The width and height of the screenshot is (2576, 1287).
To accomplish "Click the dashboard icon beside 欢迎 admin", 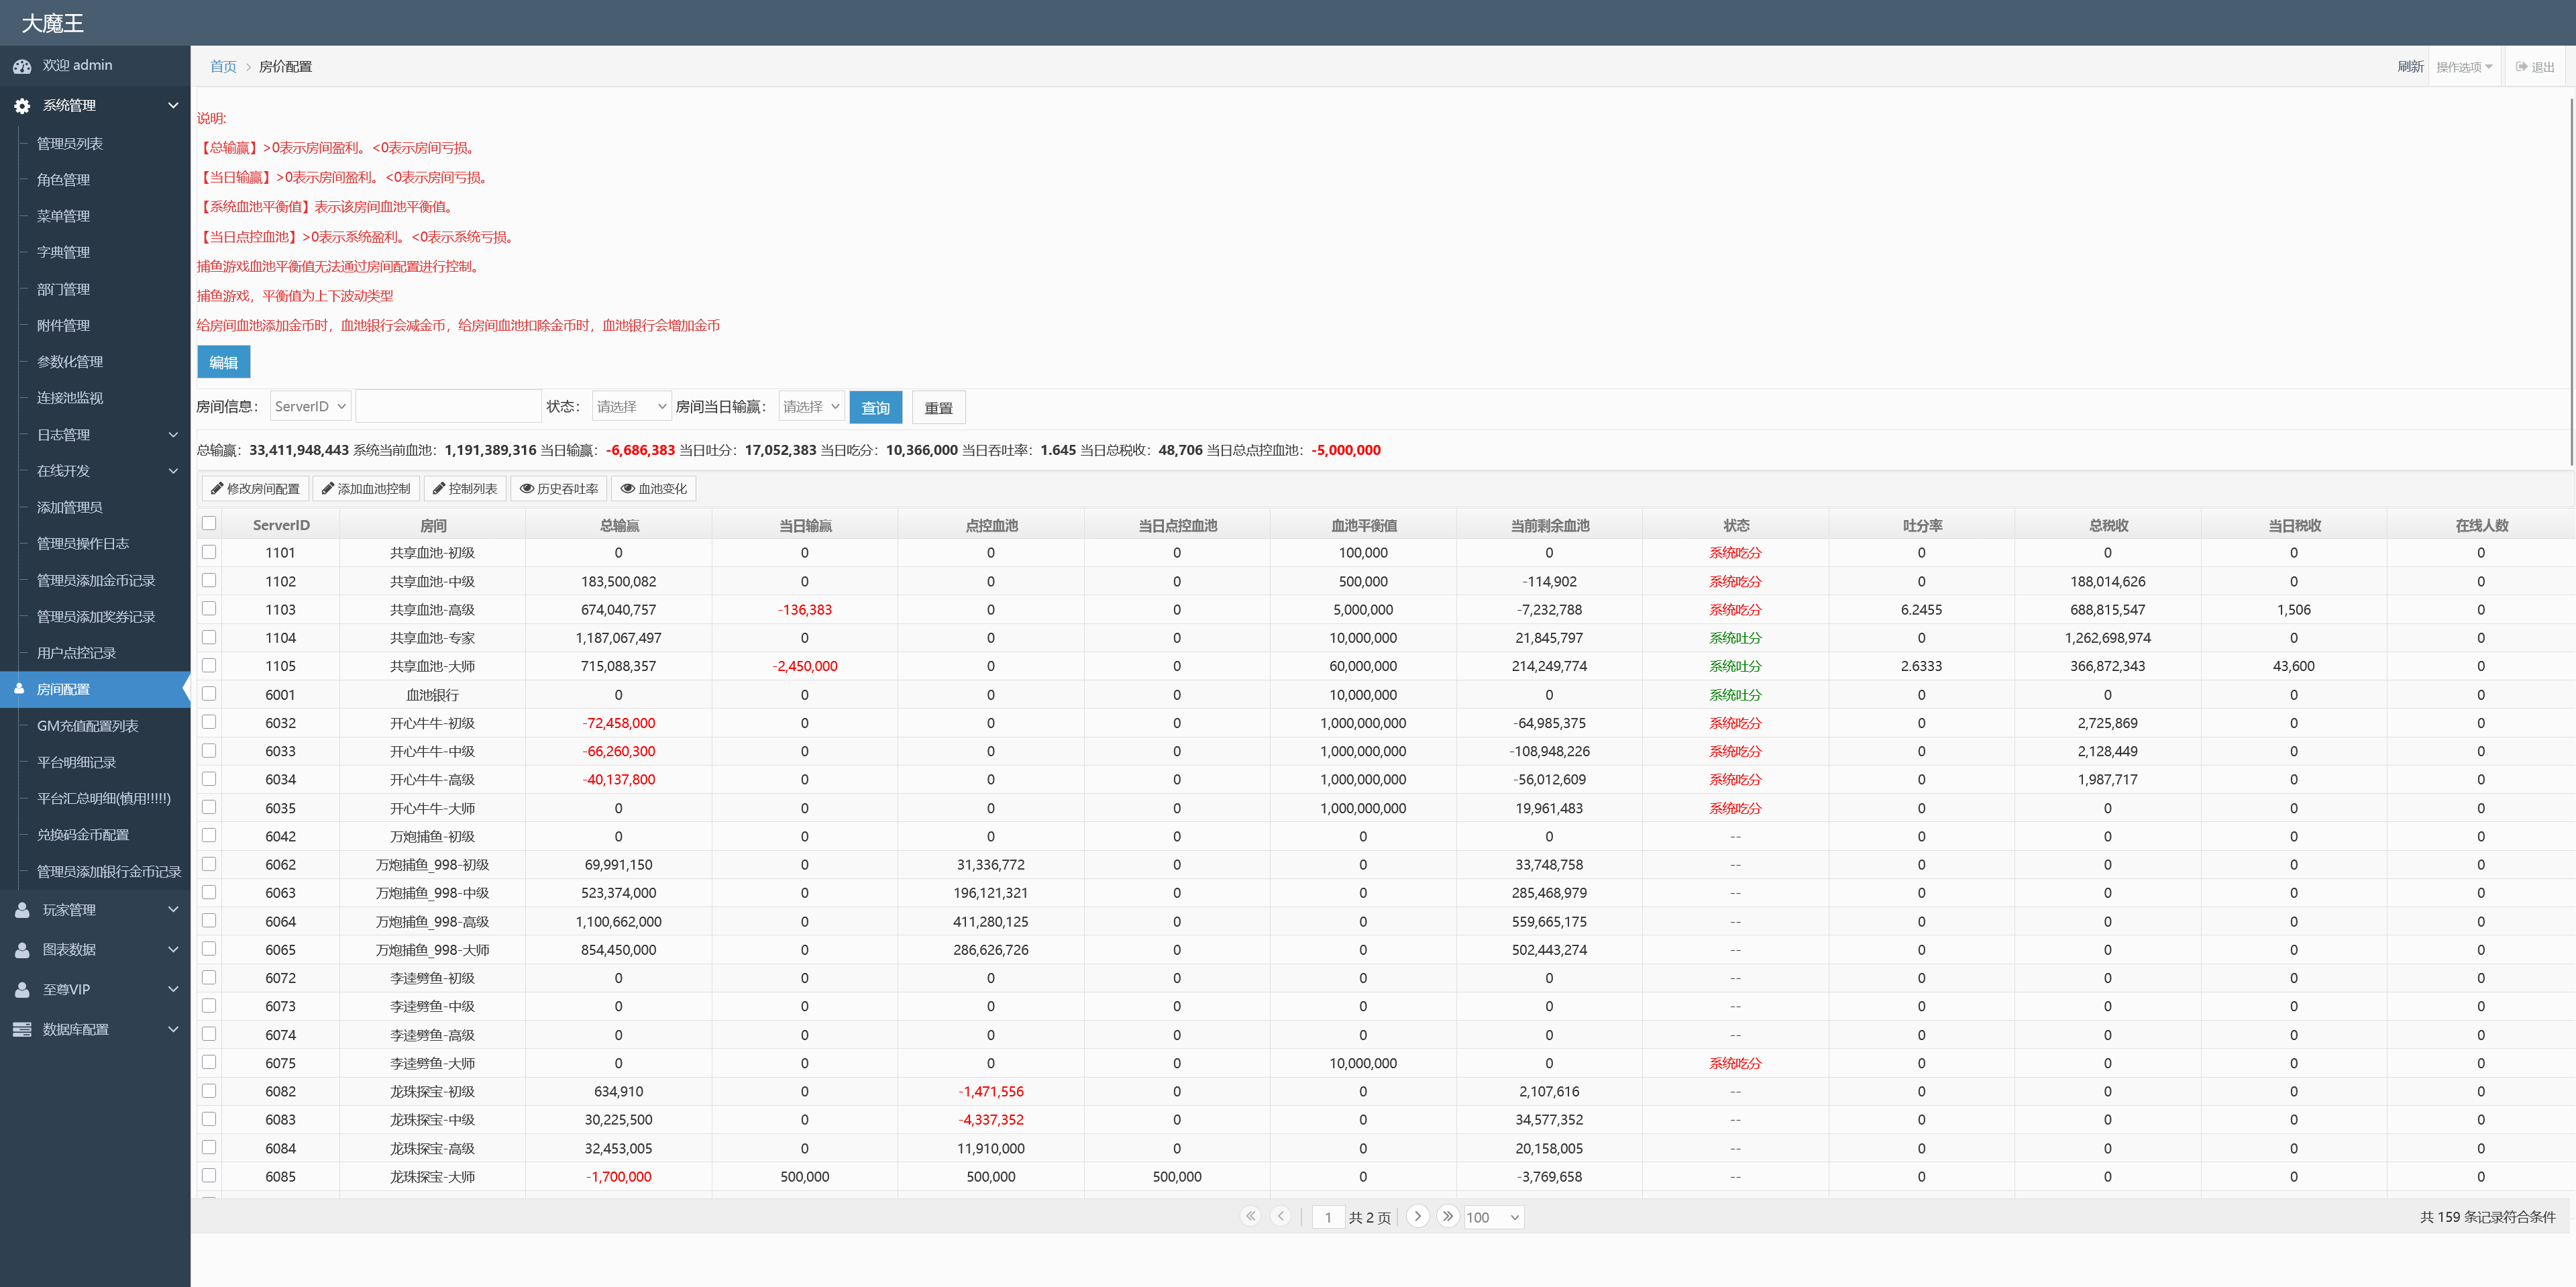I will pos(22,66).
